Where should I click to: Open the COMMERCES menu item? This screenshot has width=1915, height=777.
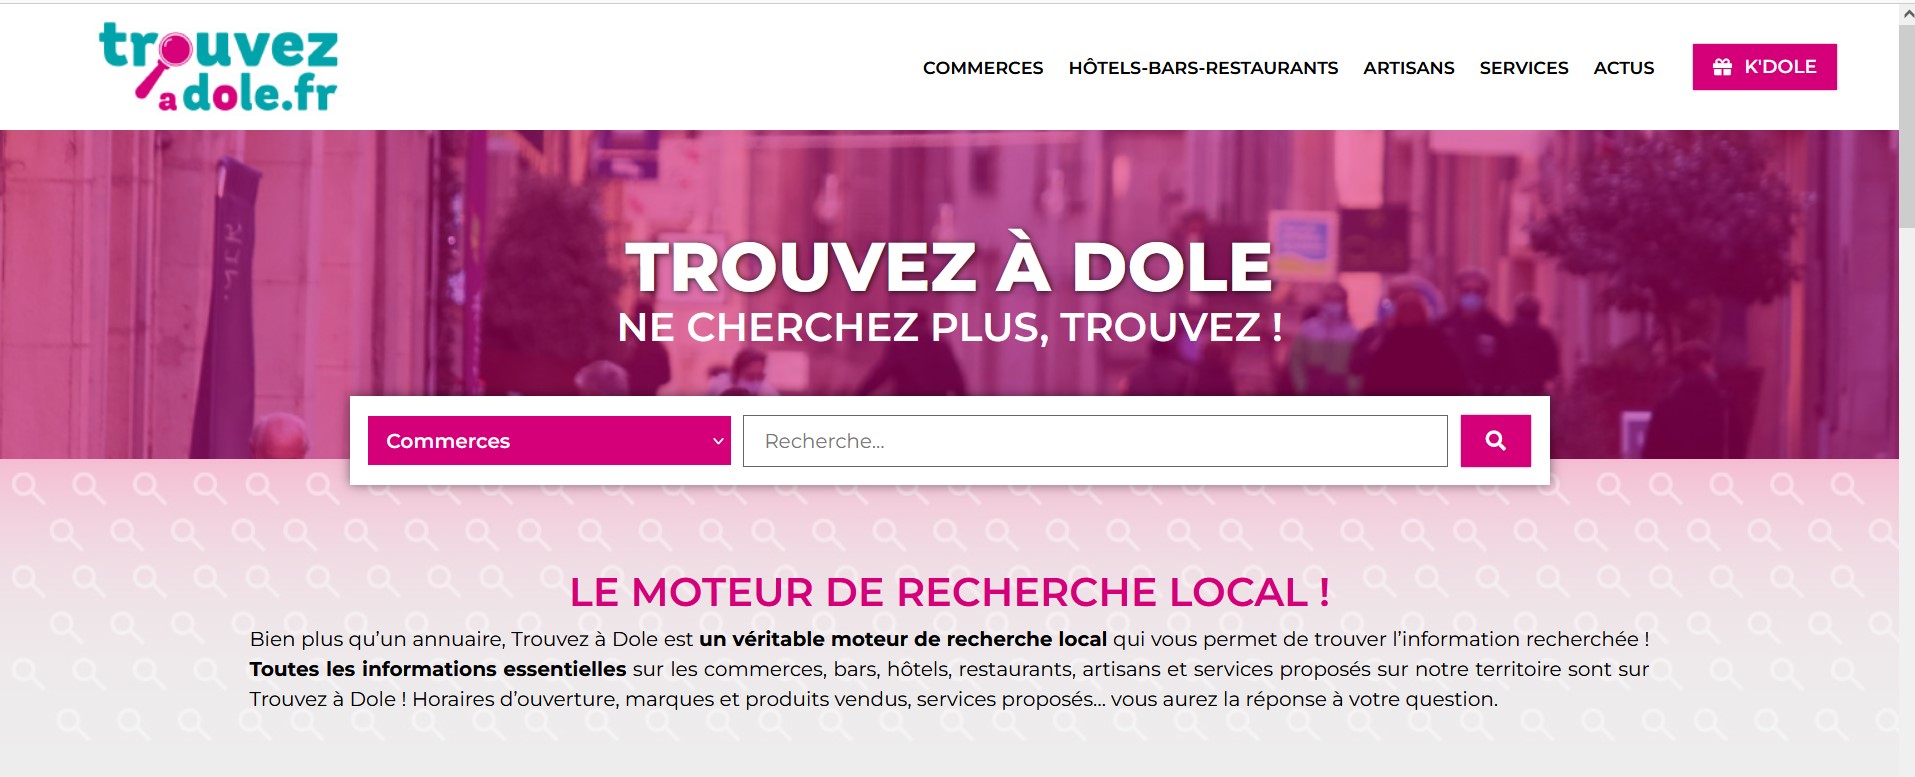pyautogui.click(x=983, y=68)
